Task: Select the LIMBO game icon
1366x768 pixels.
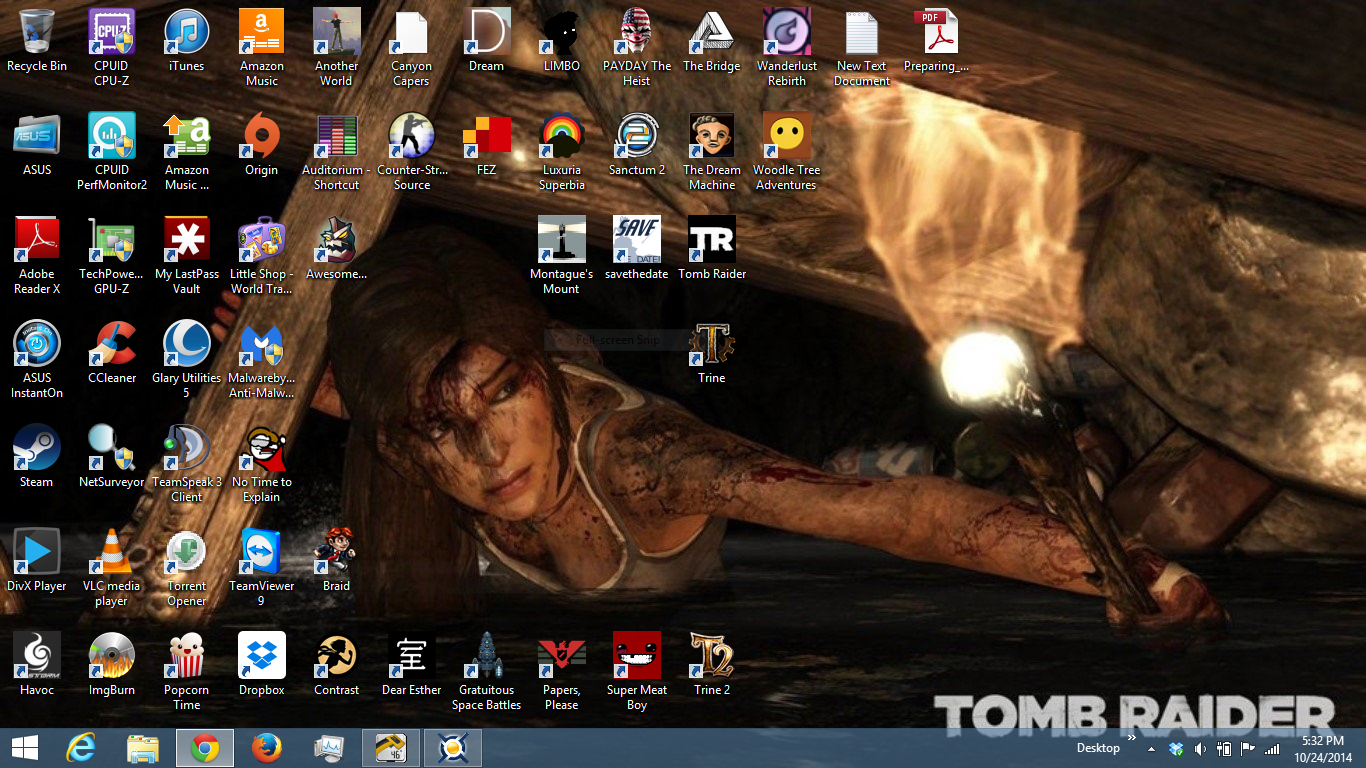Action: coord(562,32)
